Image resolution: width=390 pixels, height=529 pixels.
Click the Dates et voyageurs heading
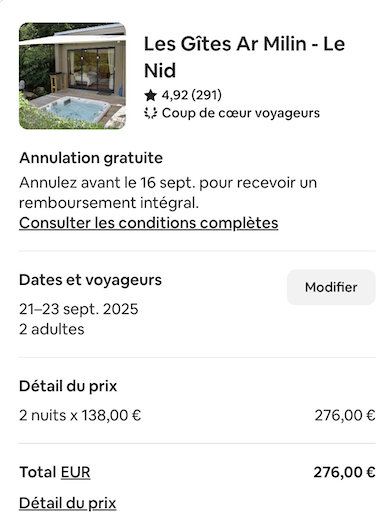coord(90,280)
